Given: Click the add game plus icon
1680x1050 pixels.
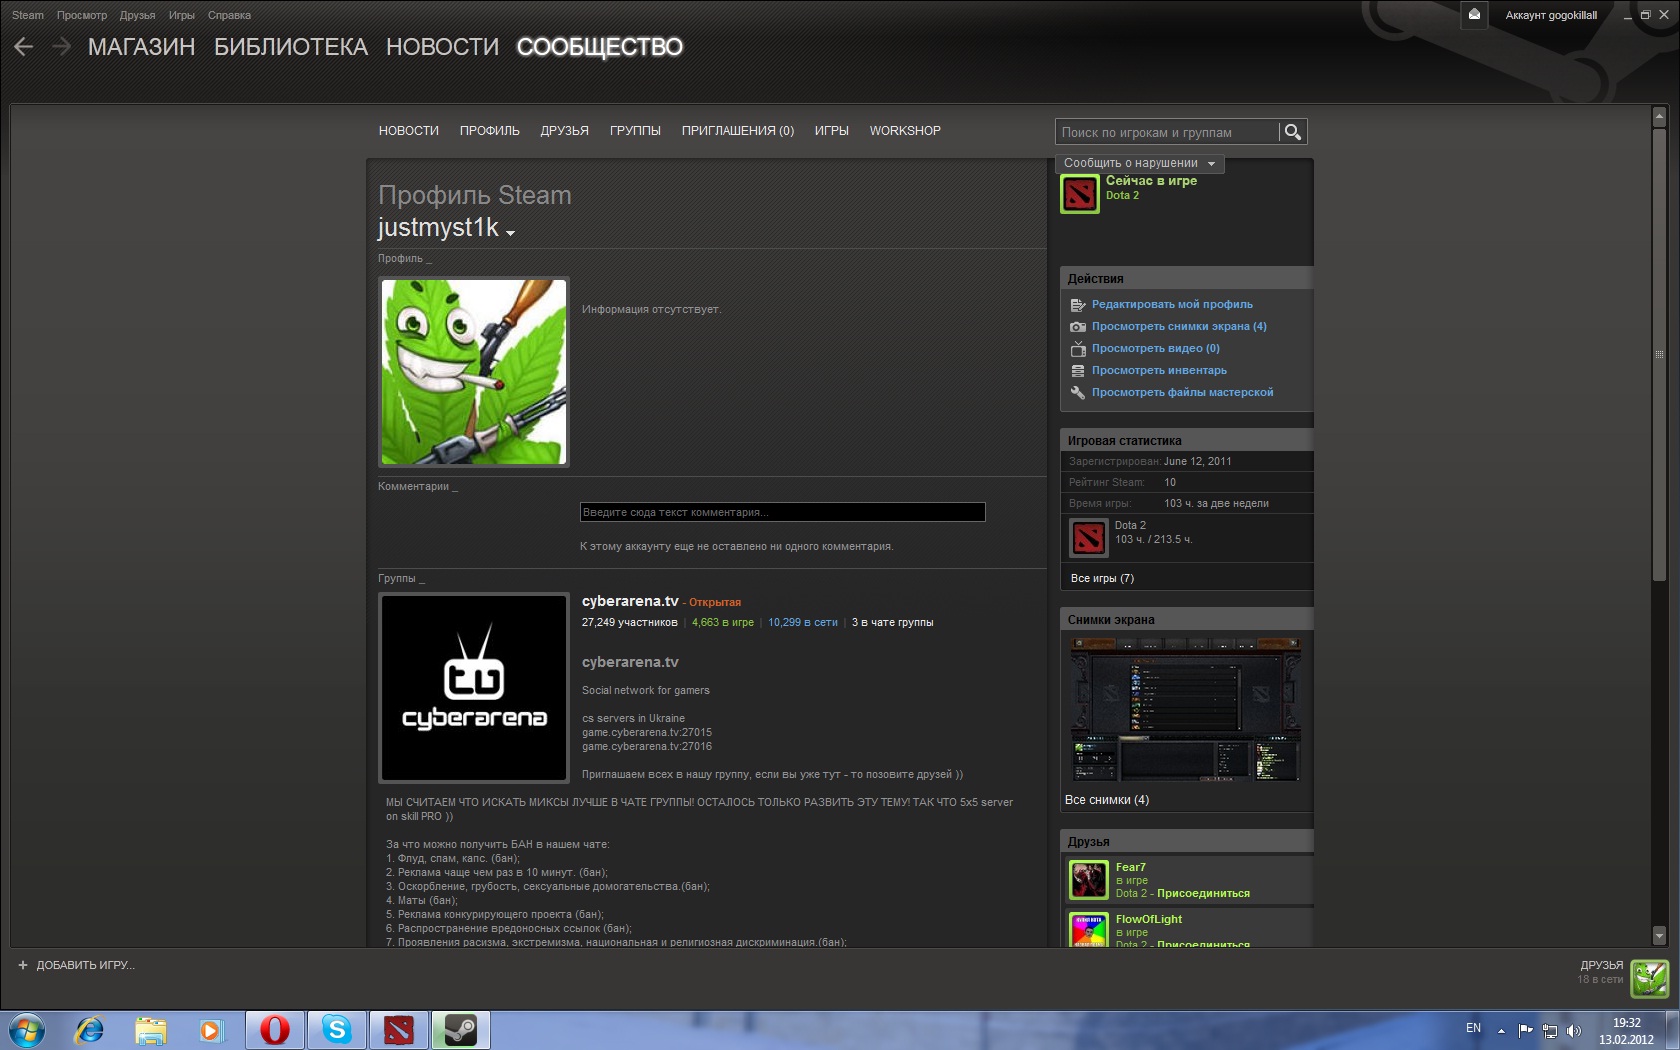Looking at the screenshot, I should [x=23, y=965].
